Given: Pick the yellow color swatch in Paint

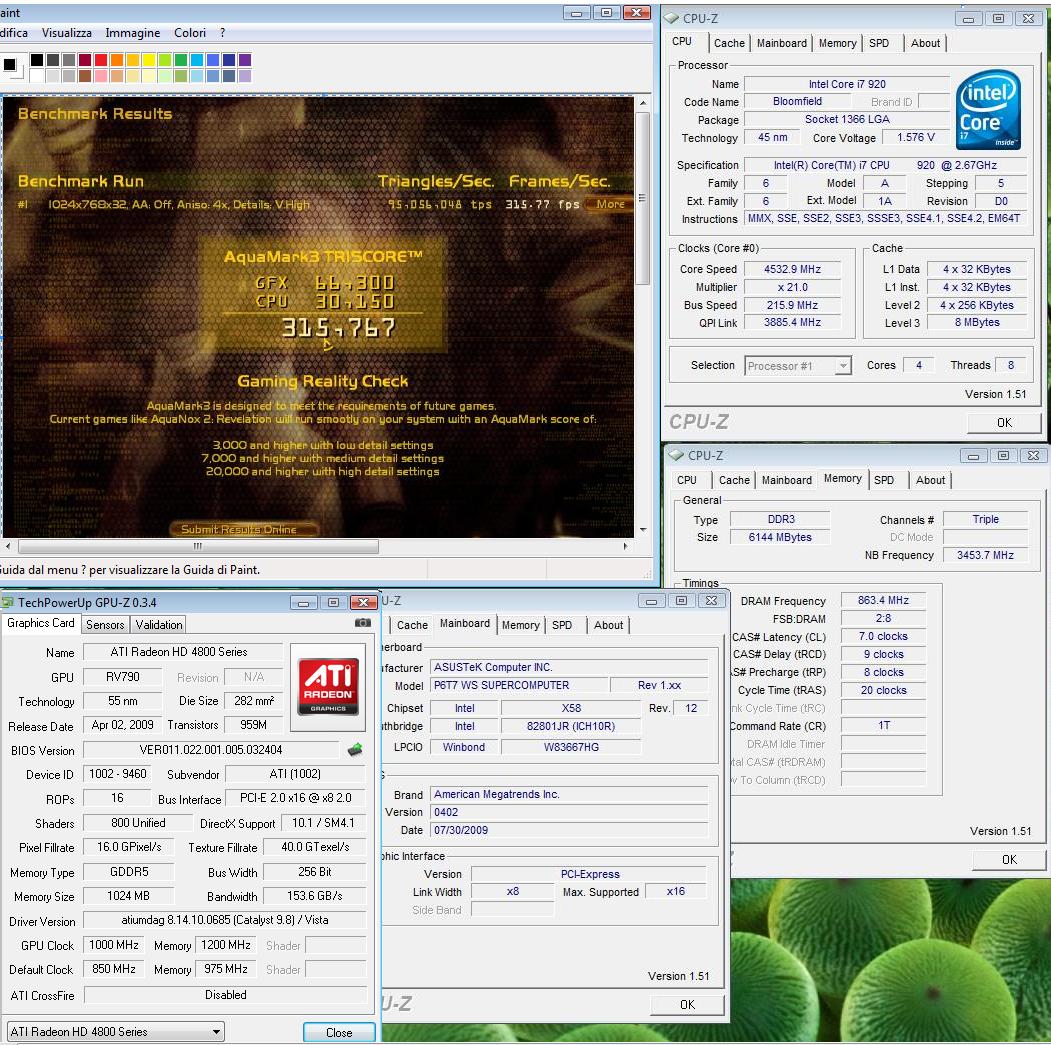Looking at the screenshot, I should point(149,60).
